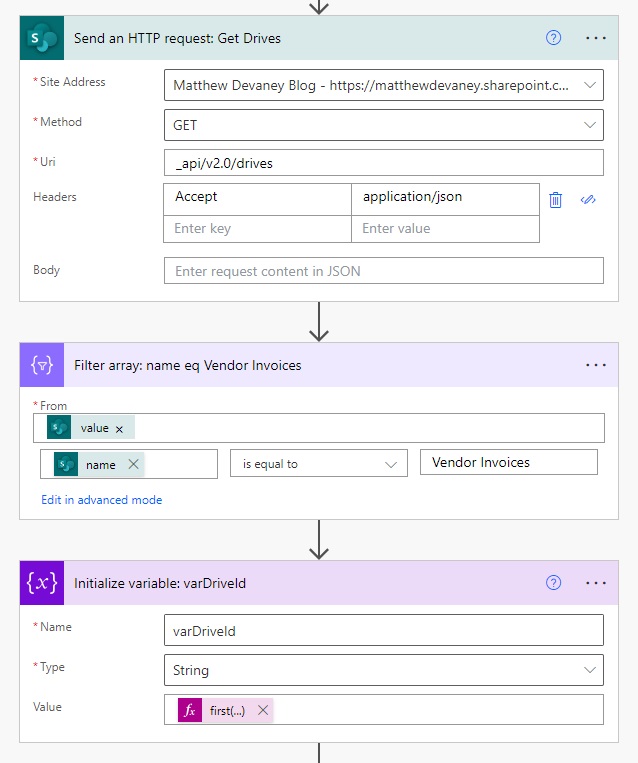Open the ellipsis menu on Get Drives action

(596, 38)
